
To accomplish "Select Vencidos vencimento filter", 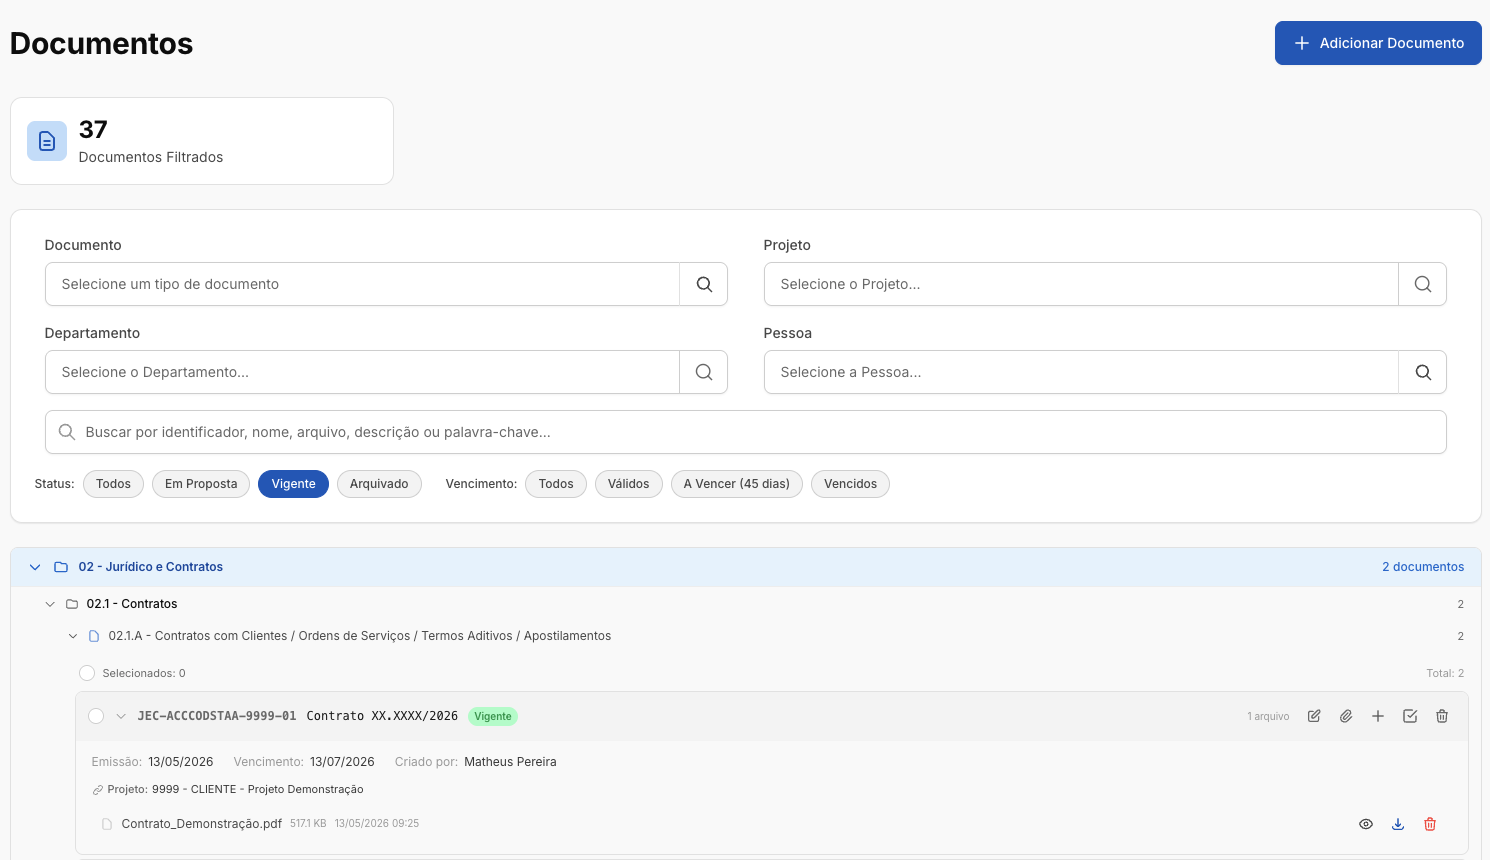I will coord(850,484).
